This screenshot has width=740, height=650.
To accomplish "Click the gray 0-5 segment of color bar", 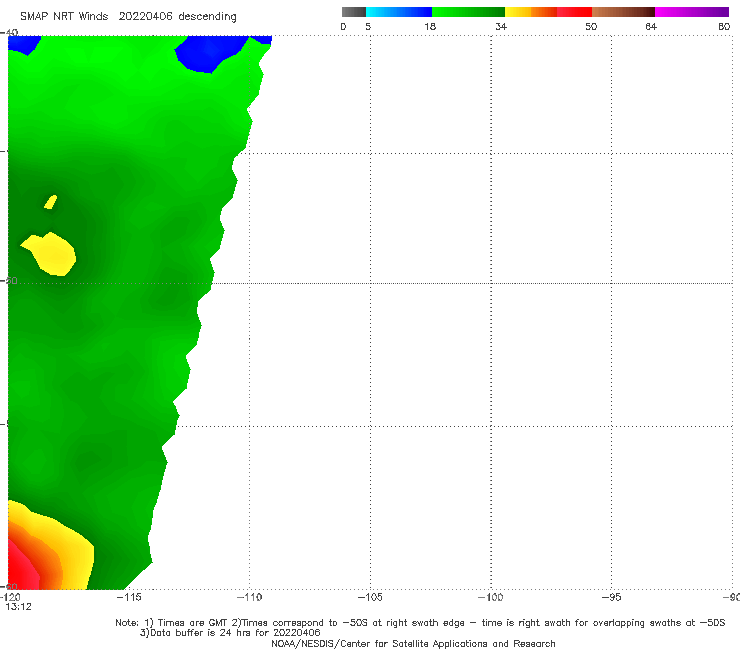I will (354, 12).
